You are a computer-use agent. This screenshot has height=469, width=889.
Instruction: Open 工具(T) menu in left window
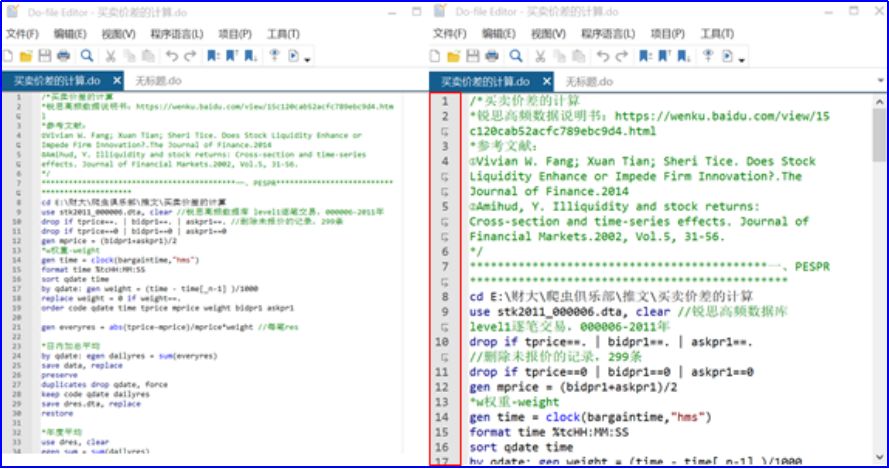pos(283,34)
